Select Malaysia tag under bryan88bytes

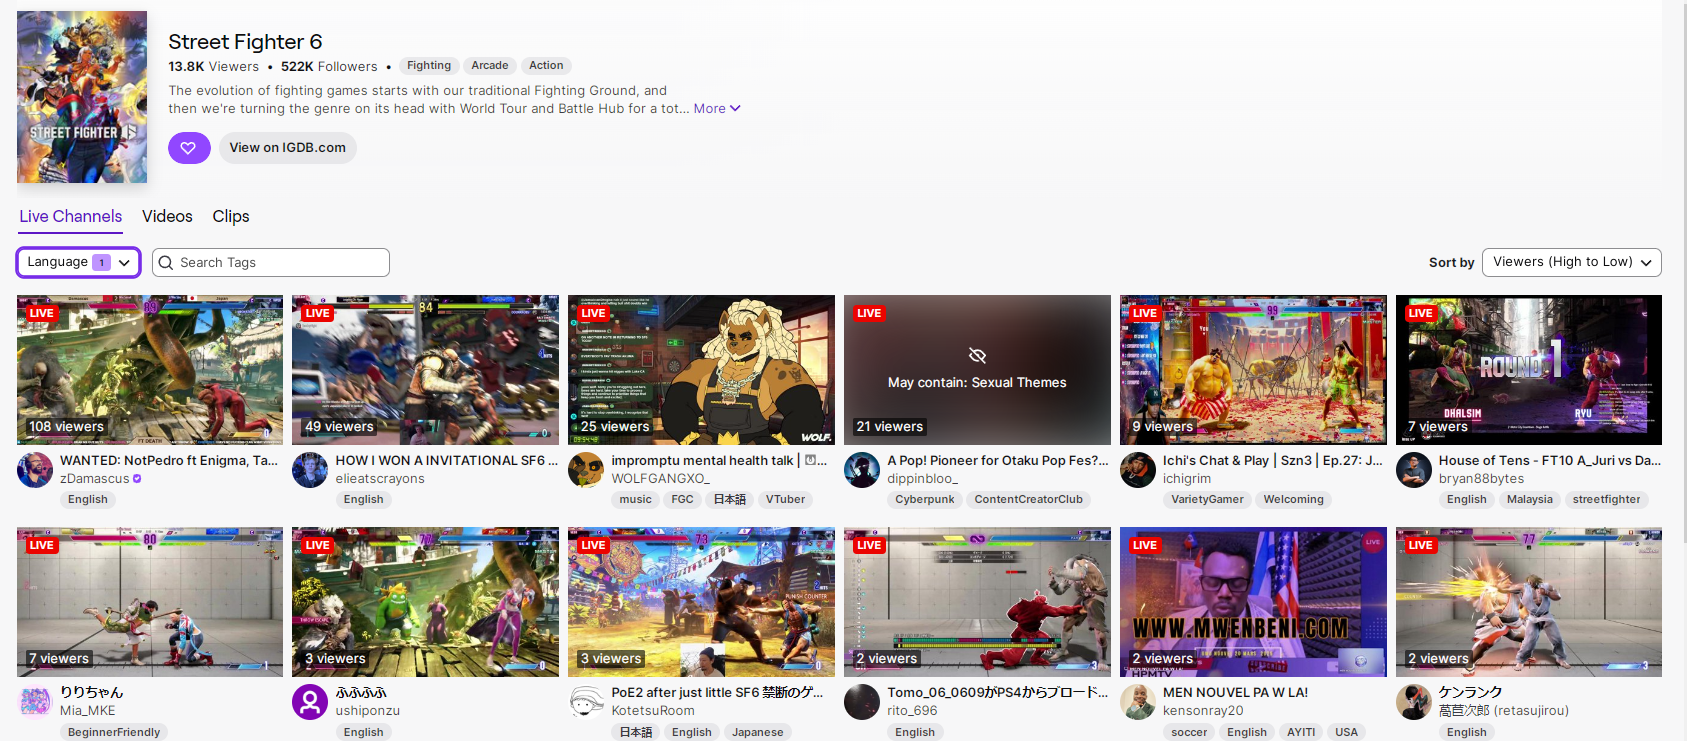1529,500
